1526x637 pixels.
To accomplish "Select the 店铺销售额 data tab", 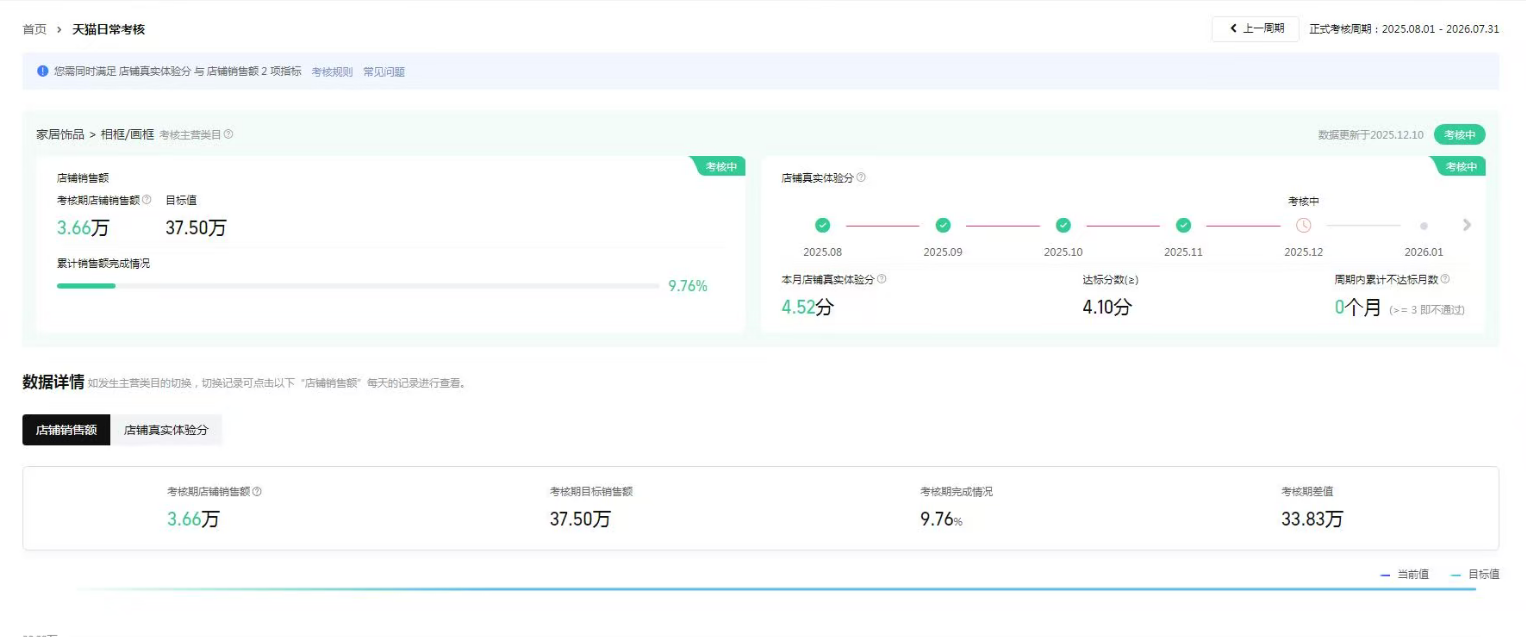I will (x=66, y=430).
